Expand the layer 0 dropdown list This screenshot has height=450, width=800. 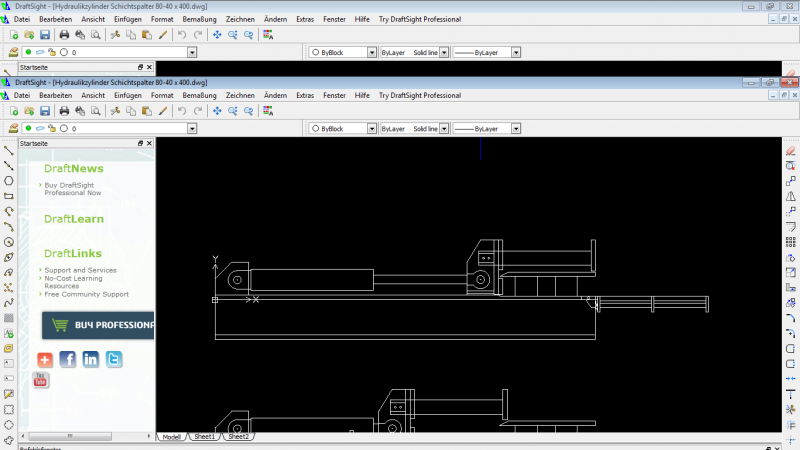(191, 129)
